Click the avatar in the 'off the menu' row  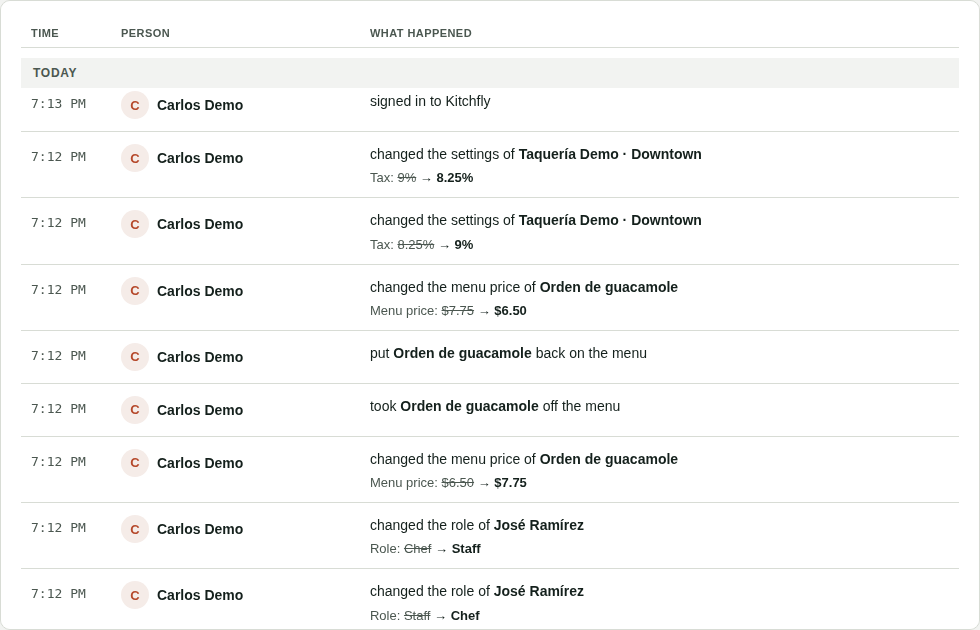[134, 410]
